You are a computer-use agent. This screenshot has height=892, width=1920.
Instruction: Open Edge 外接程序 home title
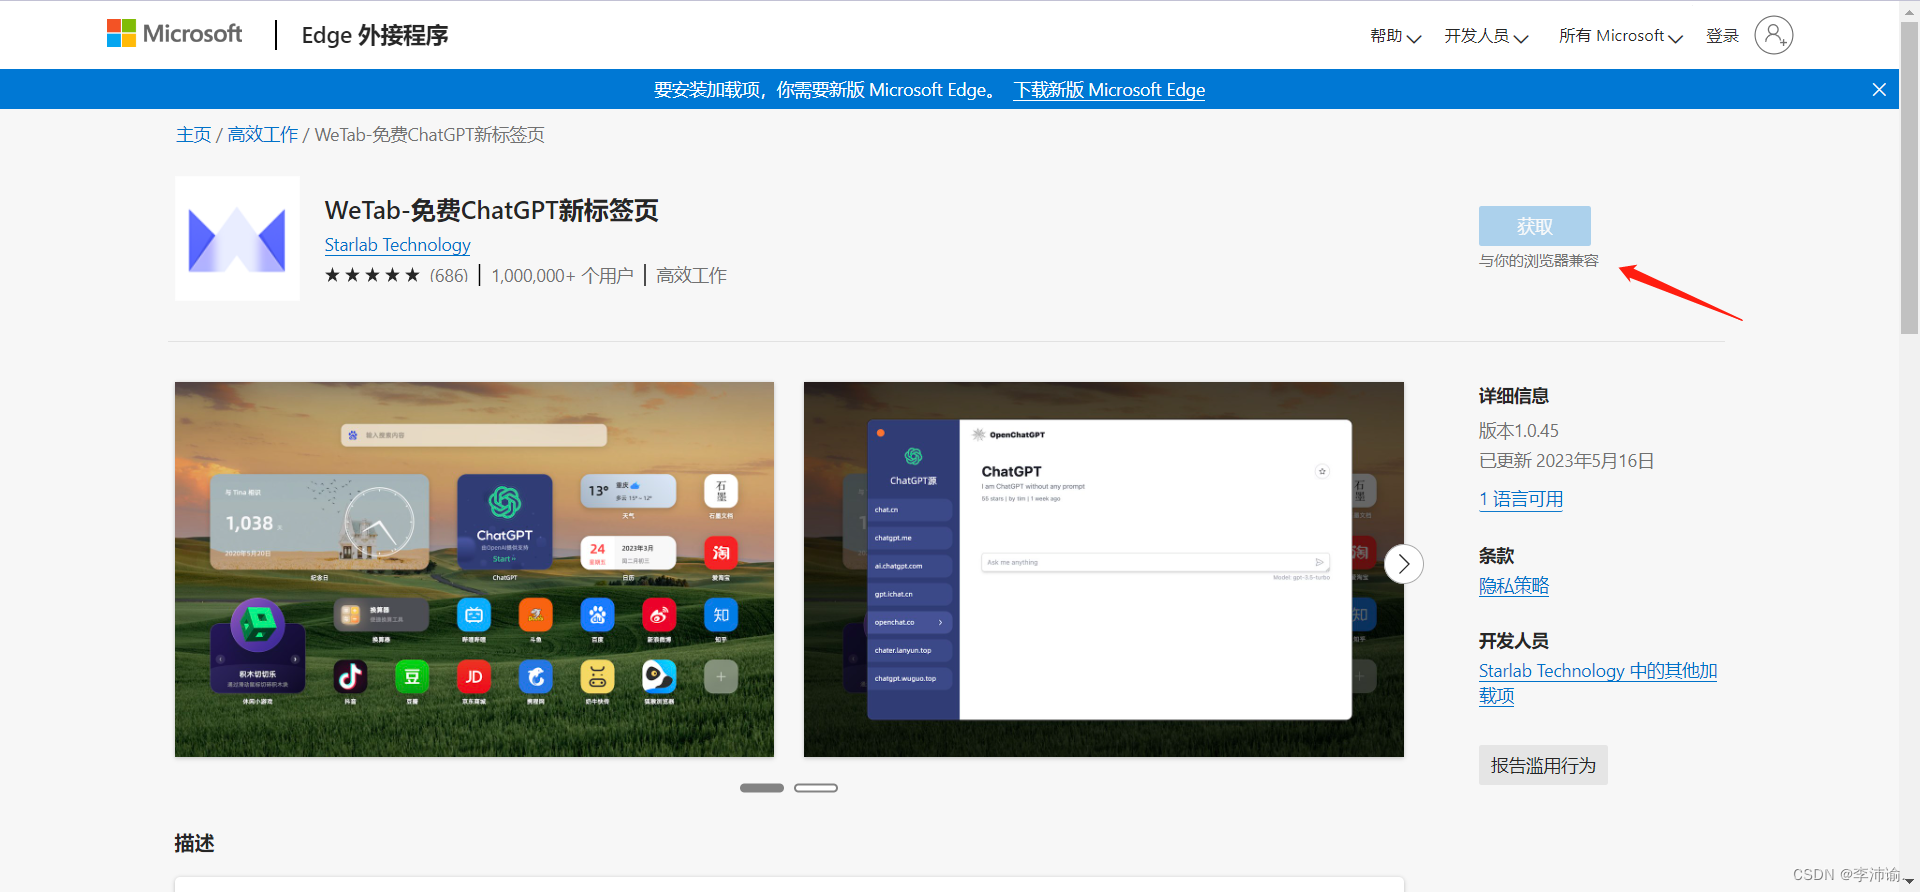click(x=374, y=35)
